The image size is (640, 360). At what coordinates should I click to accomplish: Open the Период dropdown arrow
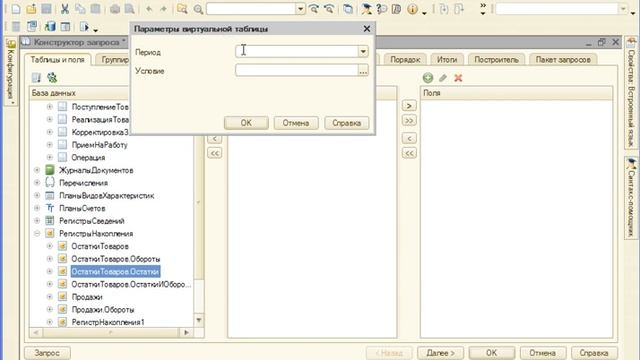pos(363,51)
